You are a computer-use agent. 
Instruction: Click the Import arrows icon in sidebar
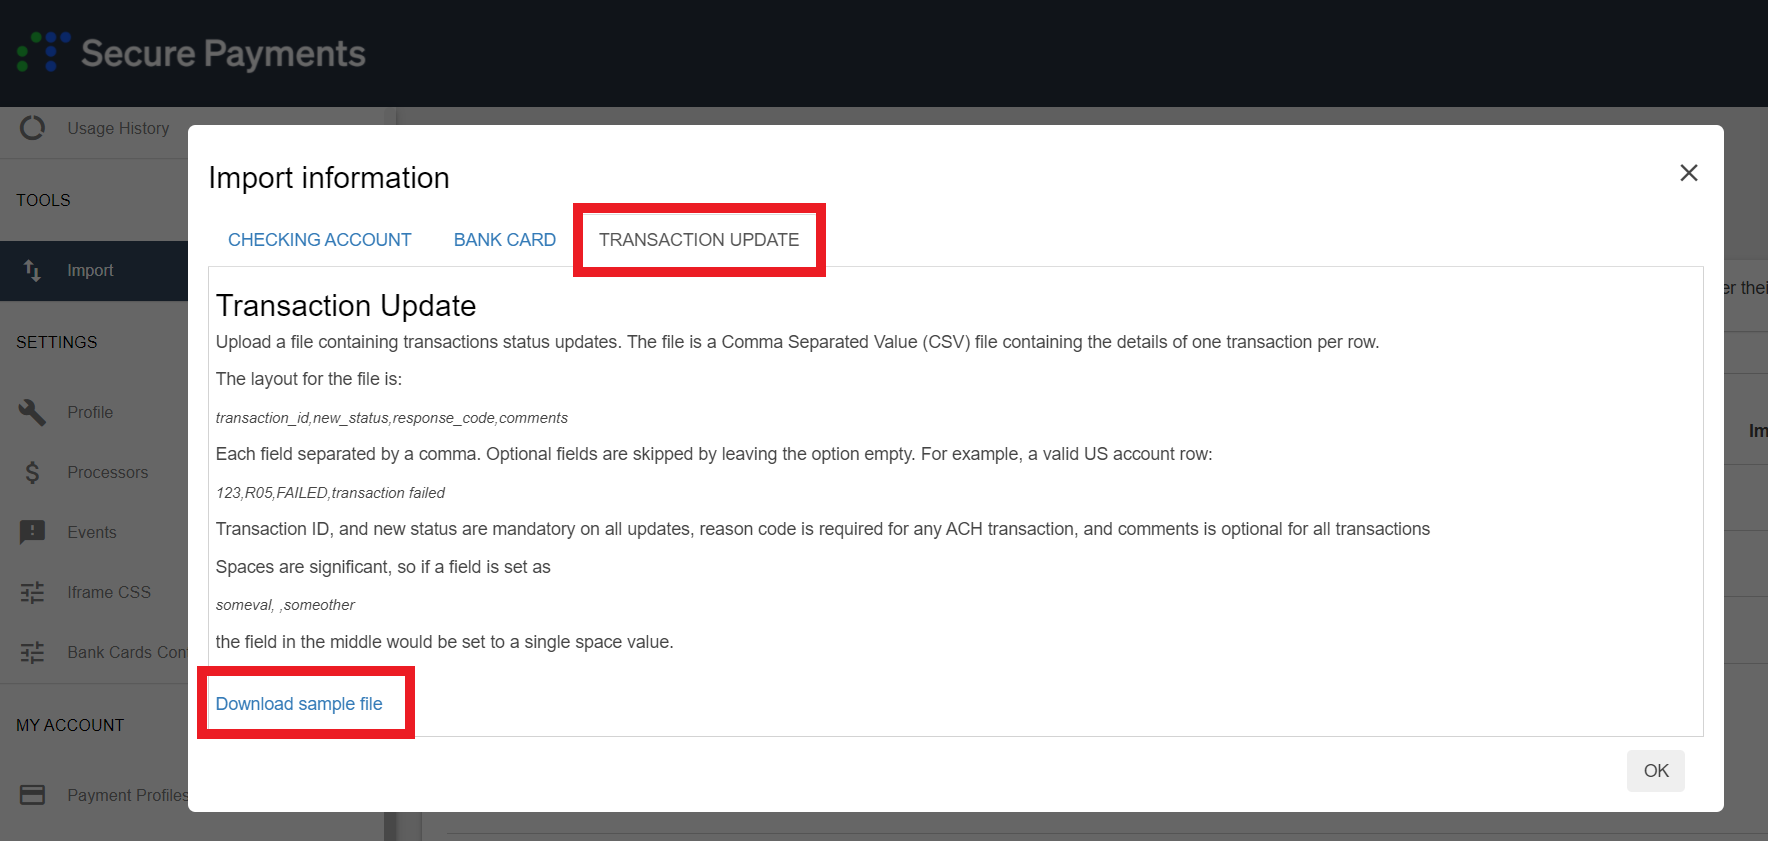click(32, 270)
